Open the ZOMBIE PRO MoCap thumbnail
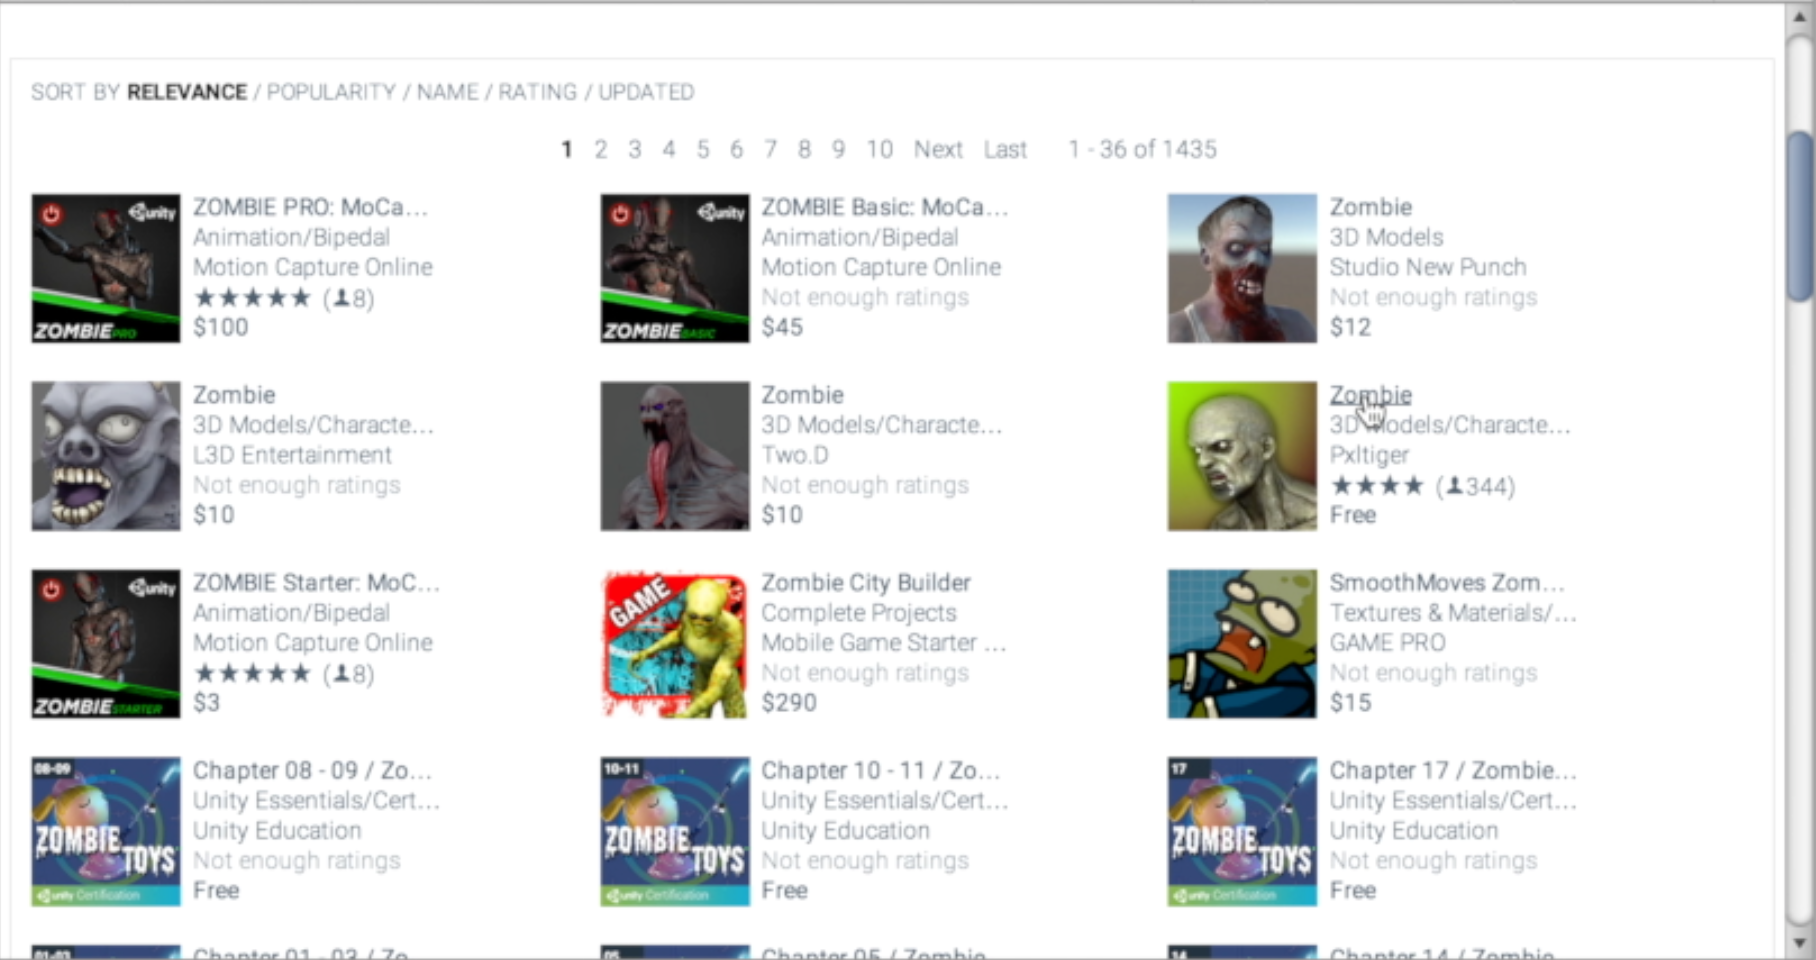This screenshot has width=1816, height=960. (106, 268)
